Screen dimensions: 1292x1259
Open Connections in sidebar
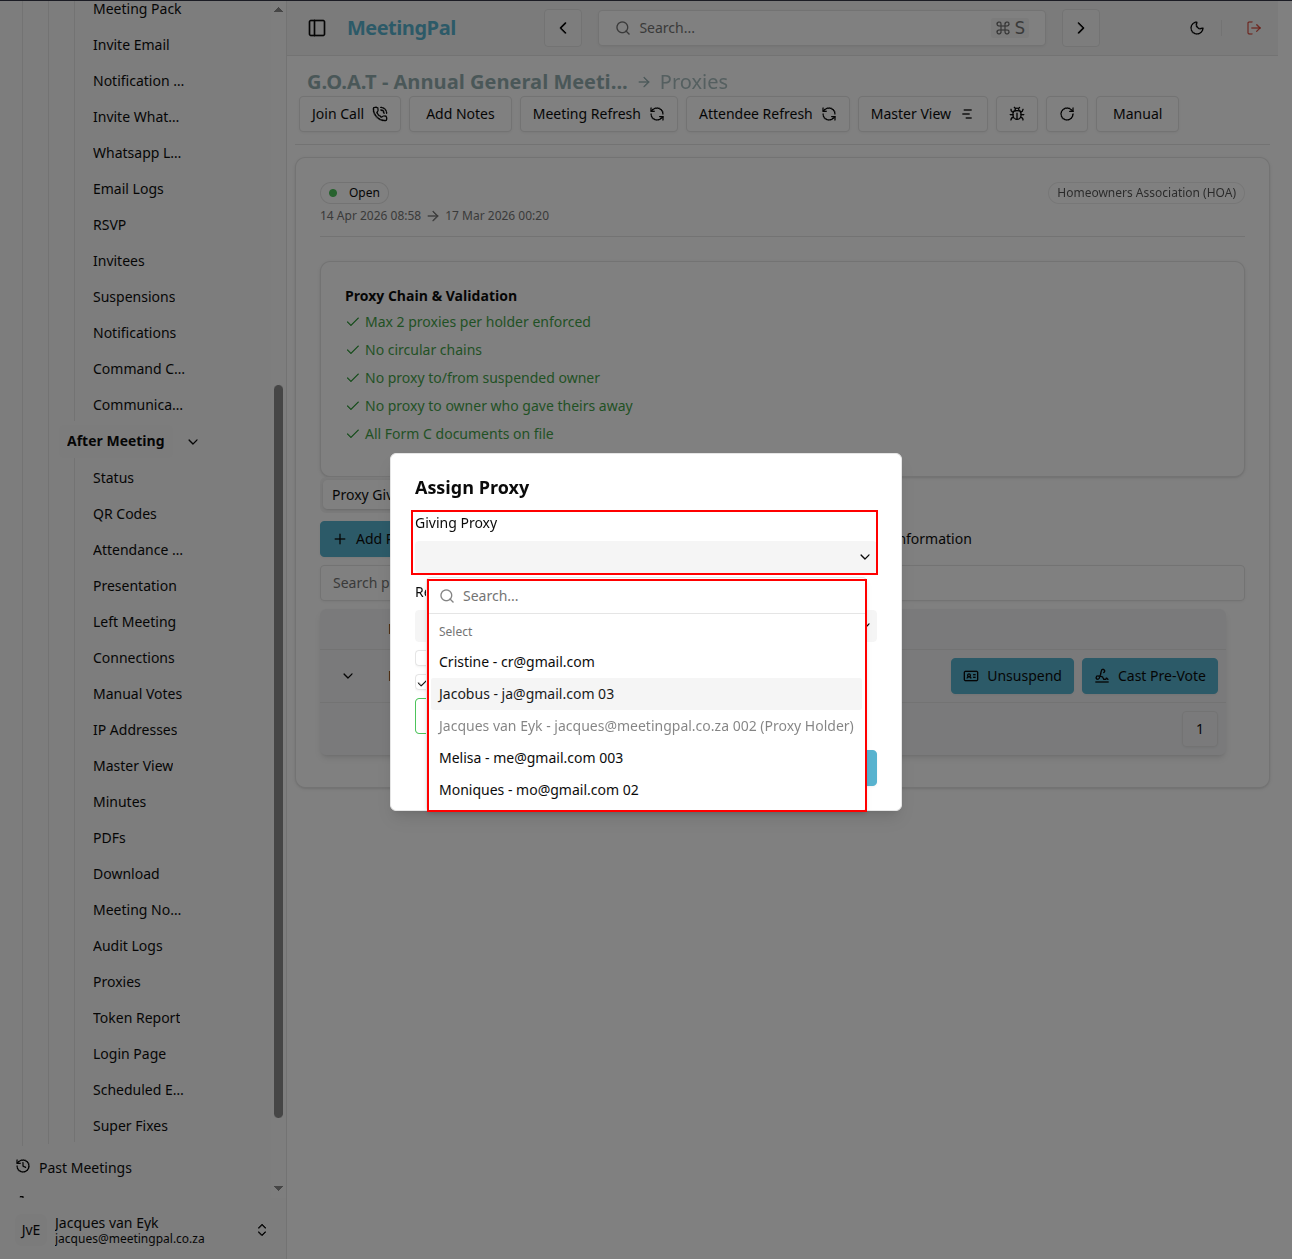point(134,658)
